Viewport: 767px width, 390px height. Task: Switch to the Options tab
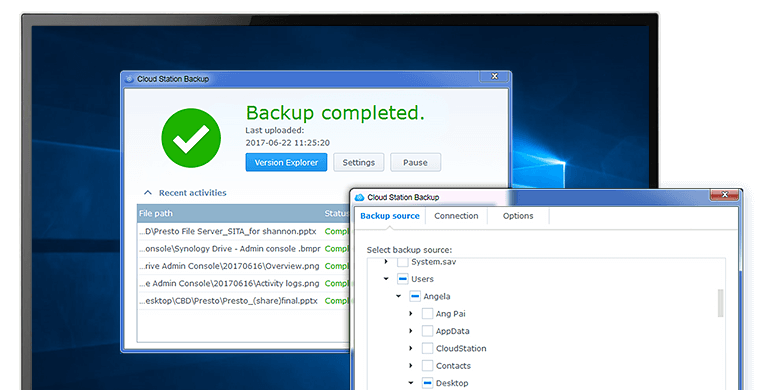tap(518, 216)
